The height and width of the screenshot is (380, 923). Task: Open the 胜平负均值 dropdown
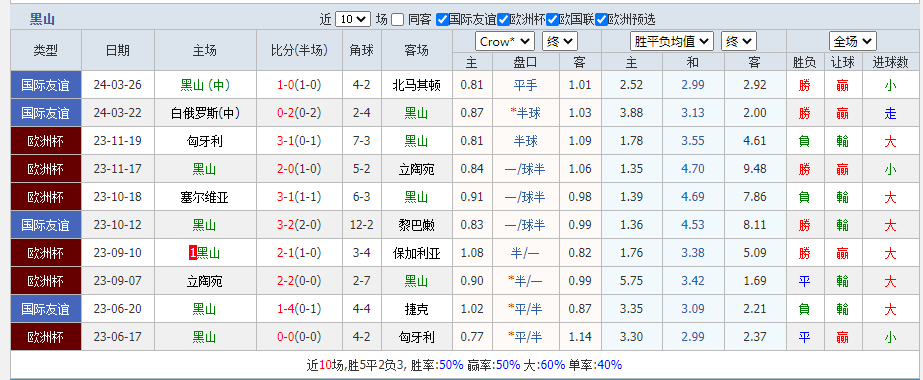(672, 41)
